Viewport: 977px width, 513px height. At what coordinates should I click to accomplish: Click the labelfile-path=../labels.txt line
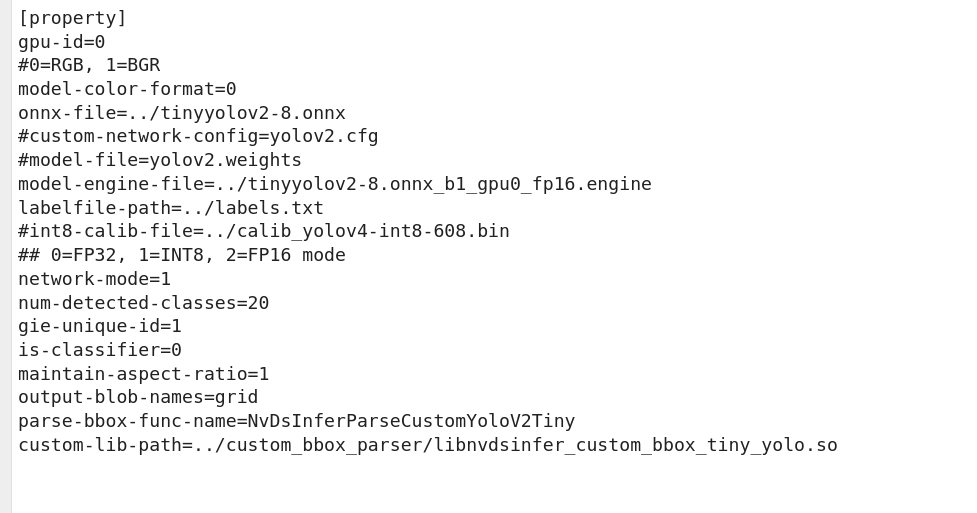tap(171, 208)
